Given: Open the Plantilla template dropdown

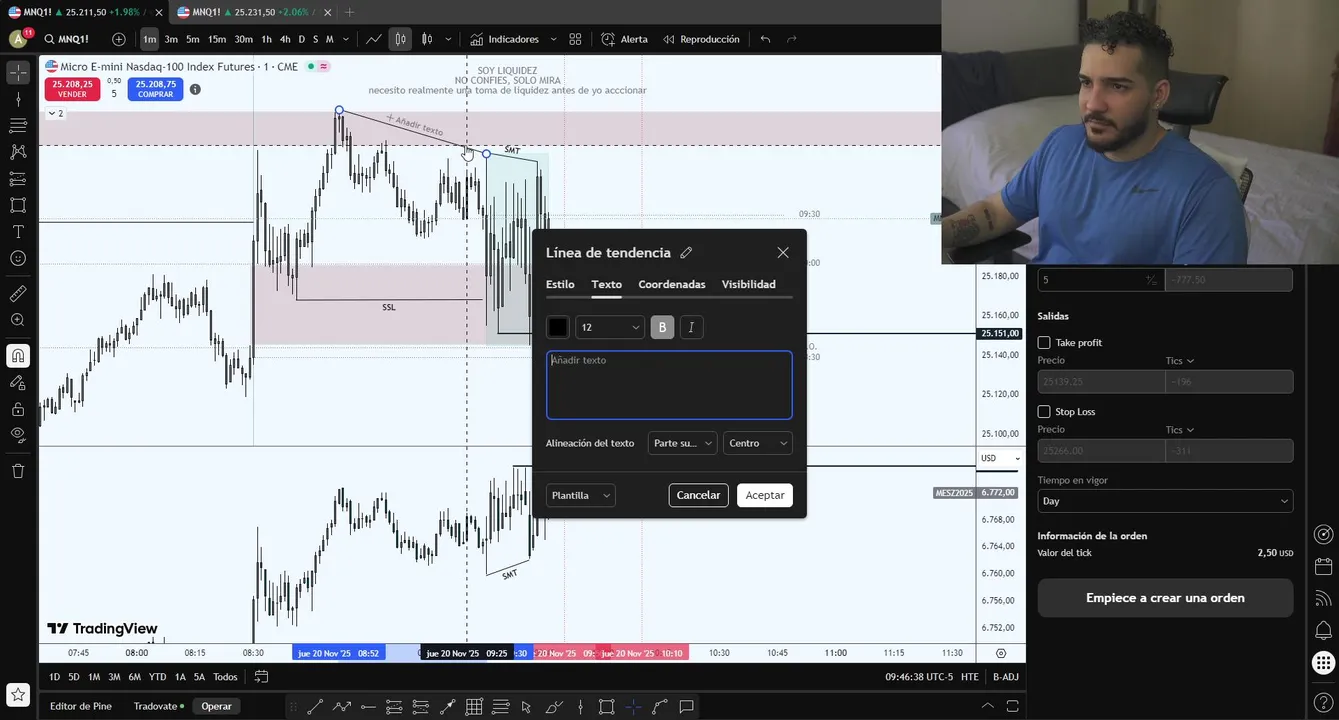Looking at the screenshot, I should [x=581, y=495].
